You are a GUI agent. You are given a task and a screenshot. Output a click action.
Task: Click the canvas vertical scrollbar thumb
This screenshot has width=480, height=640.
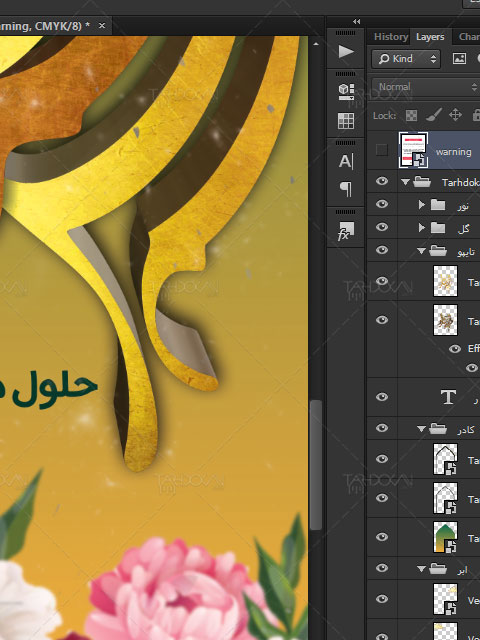(x=316, y=465)
